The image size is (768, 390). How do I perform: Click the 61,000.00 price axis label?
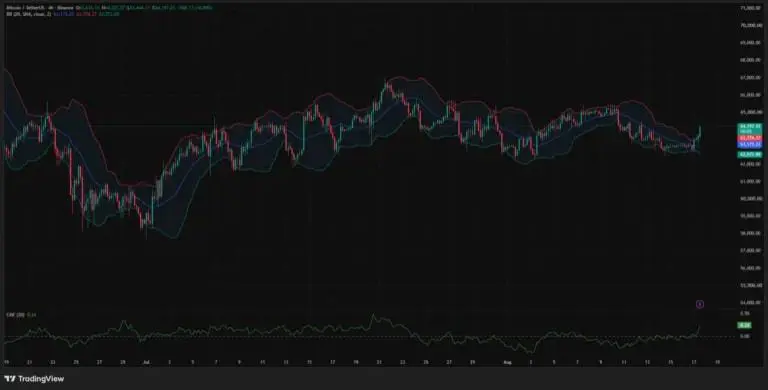tap(751, 181)
